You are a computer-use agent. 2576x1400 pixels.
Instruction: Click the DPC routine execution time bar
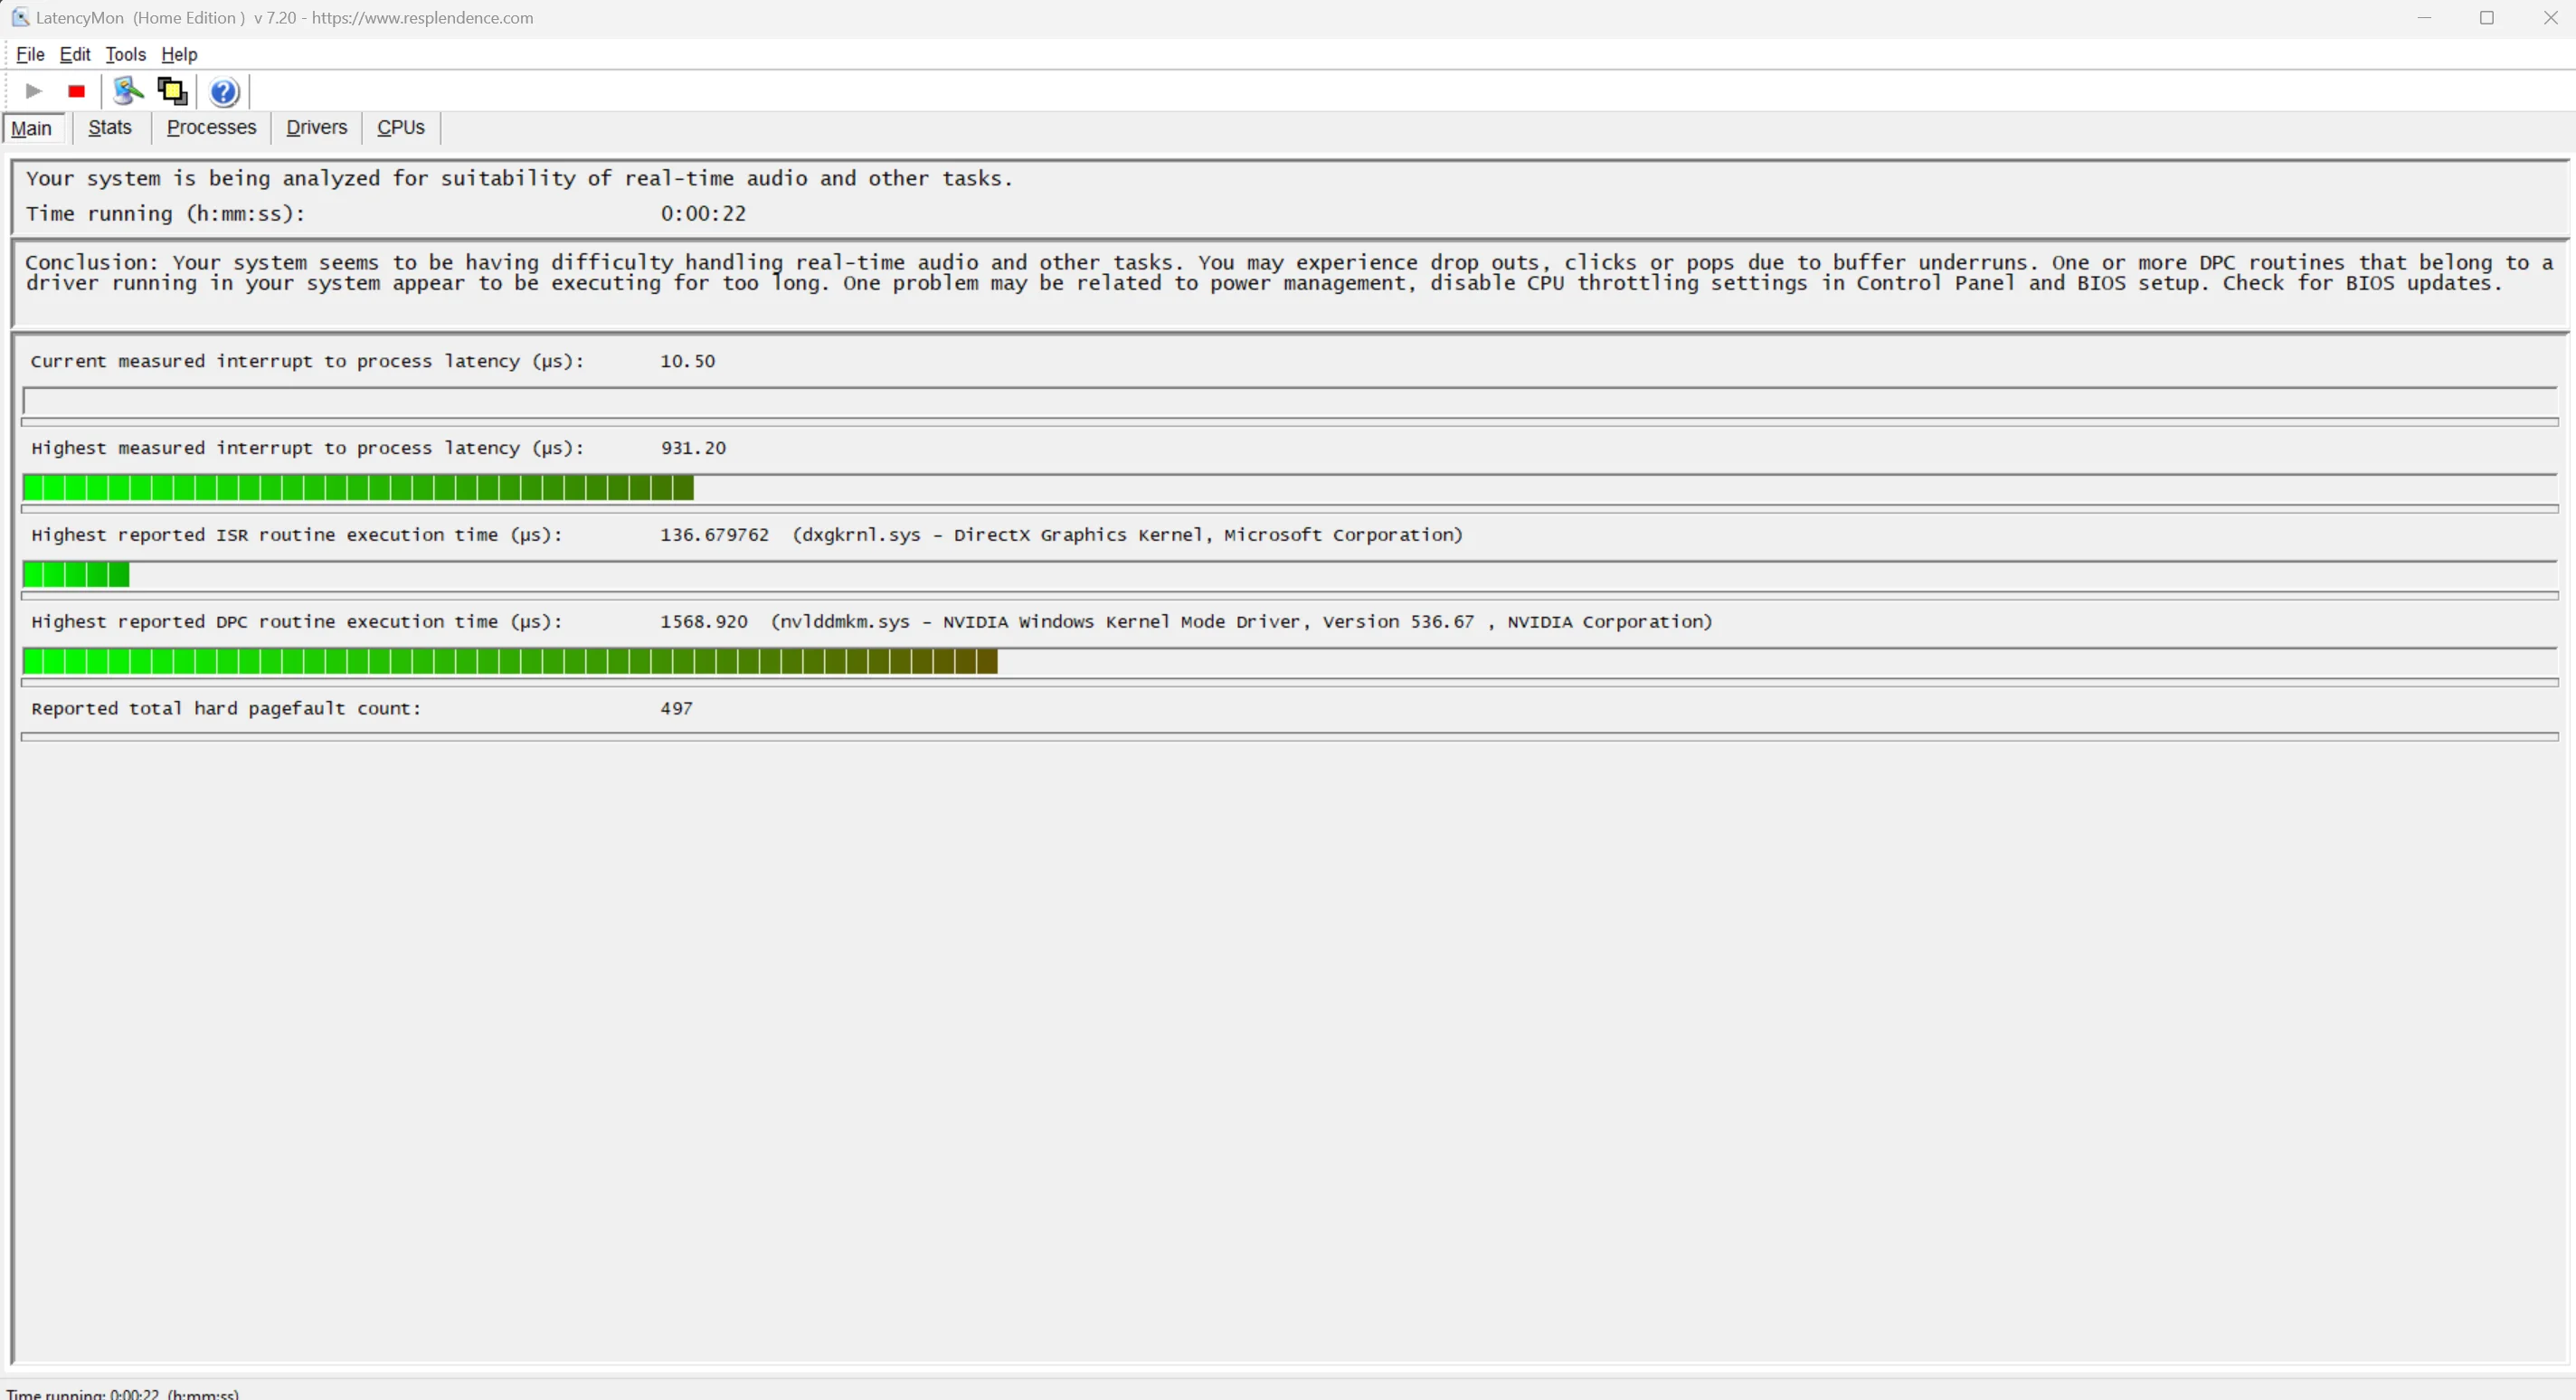(x=1289, y=662)
